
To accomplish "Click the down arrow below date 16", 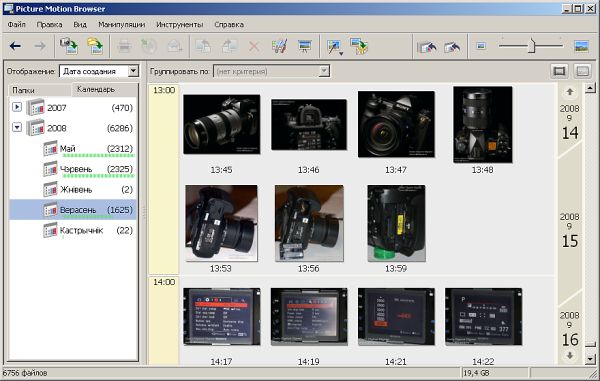I will pos(570,355).
